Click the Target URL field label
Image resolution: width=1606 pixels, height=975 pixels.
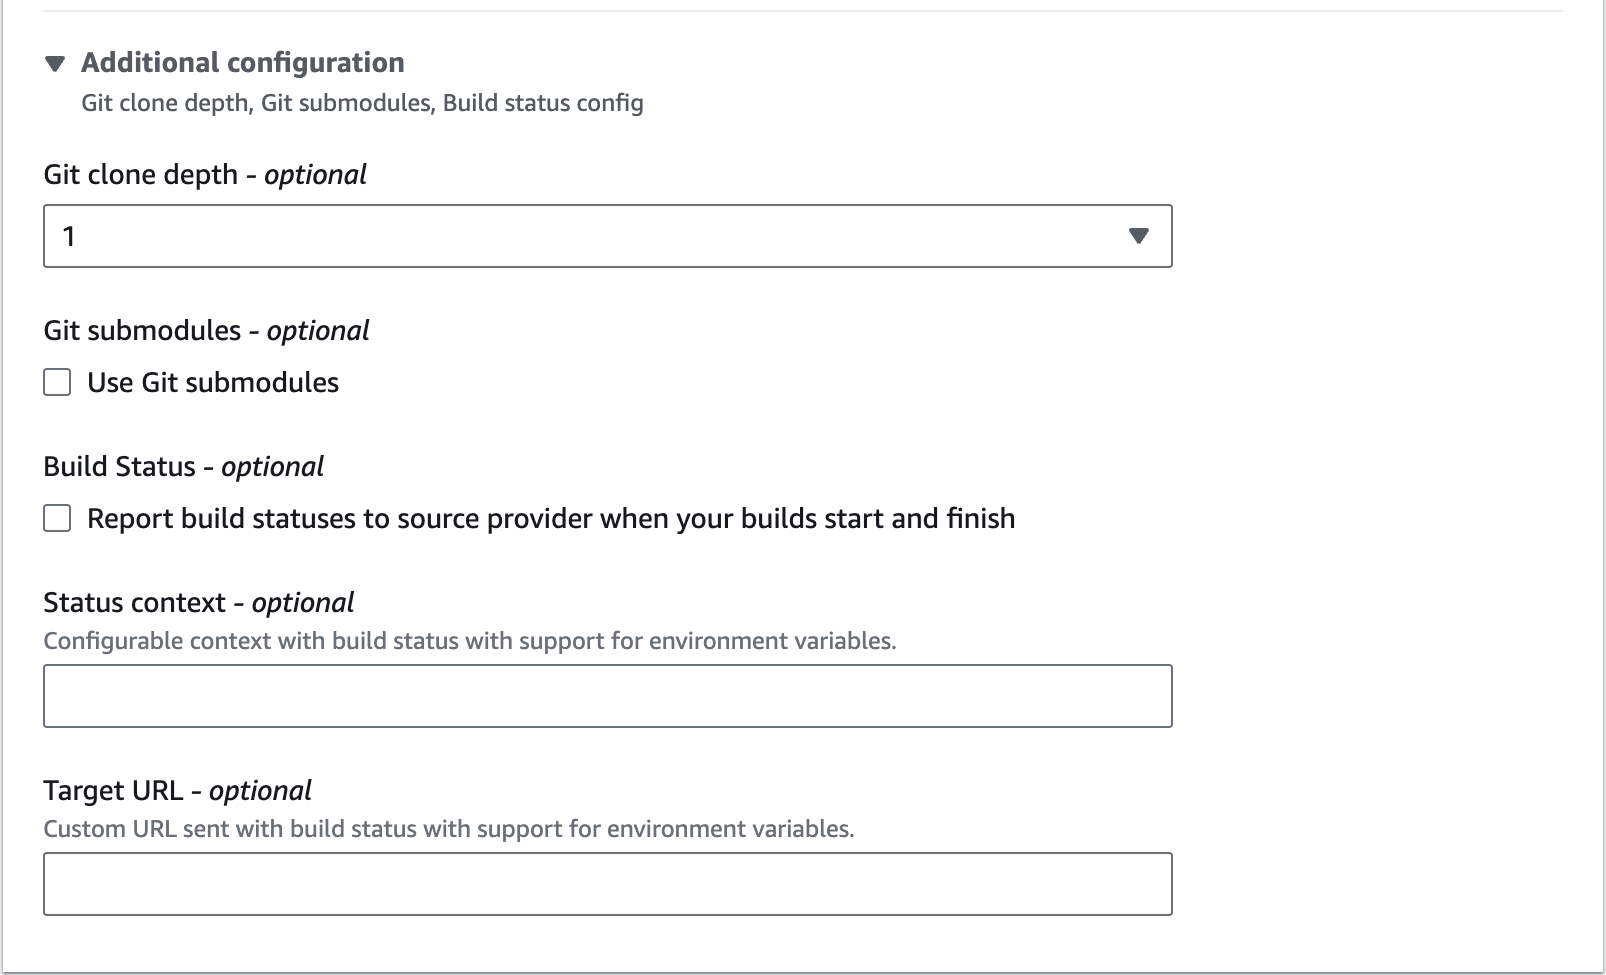pyautogui.click(x=113, y=791)
